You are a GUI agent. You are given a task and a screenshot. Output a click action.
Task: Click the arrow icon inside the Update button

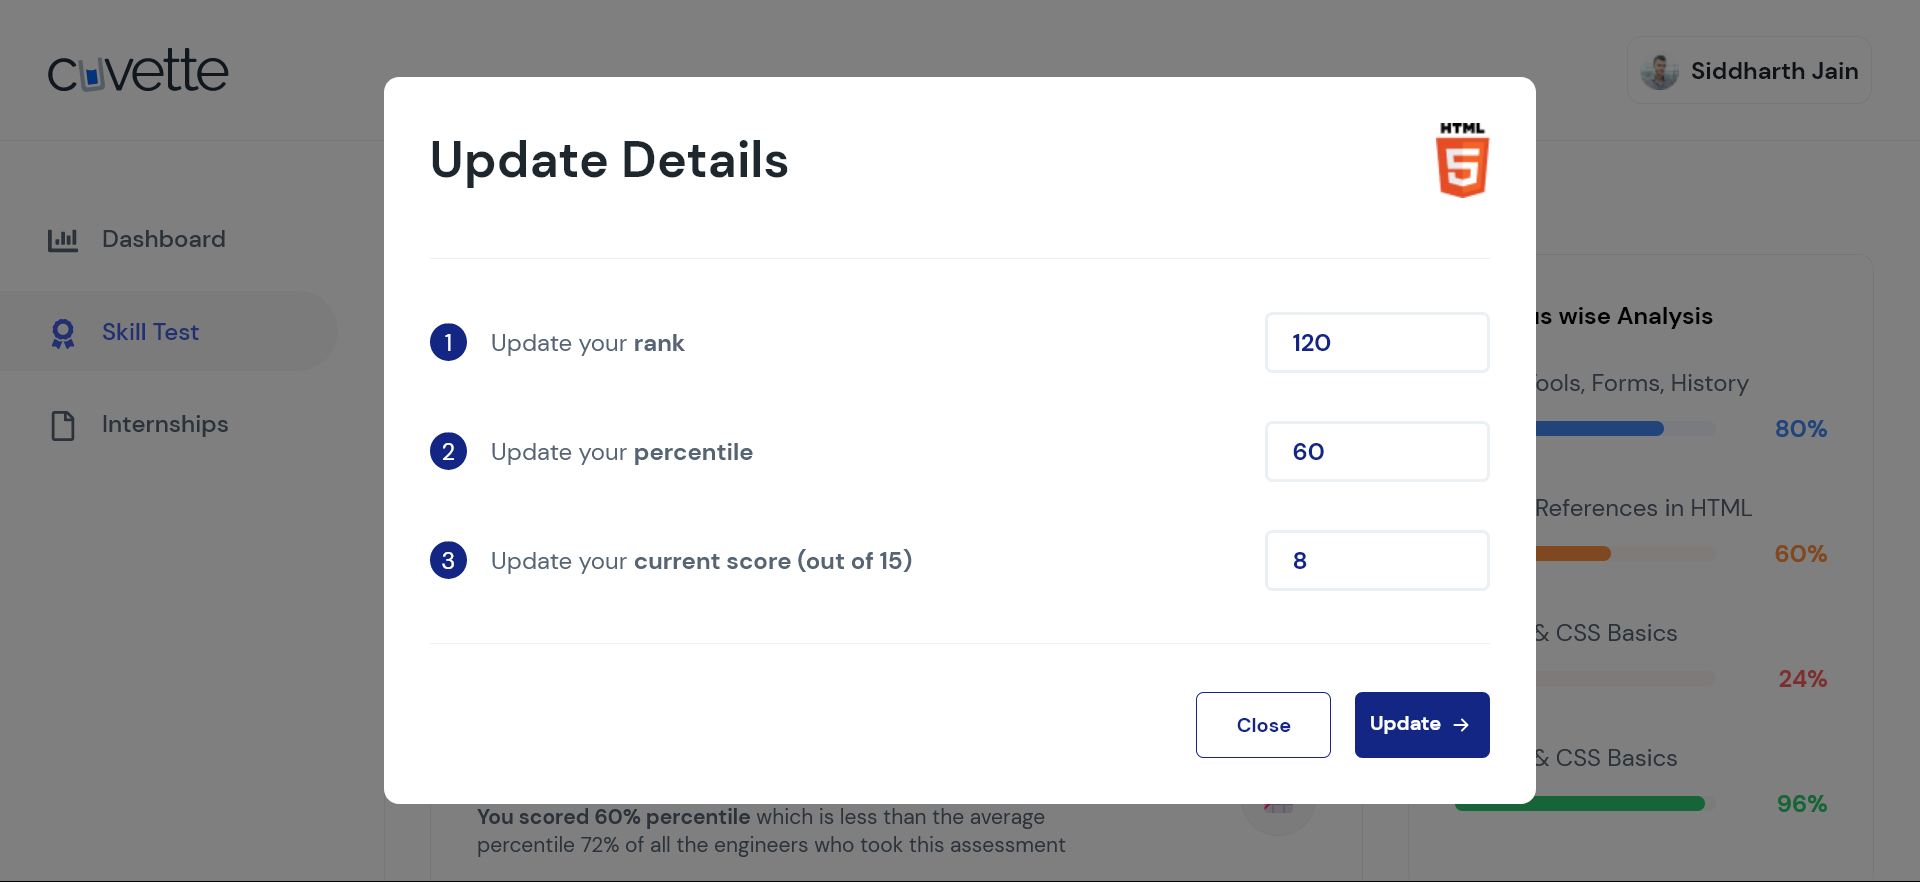1462,724
